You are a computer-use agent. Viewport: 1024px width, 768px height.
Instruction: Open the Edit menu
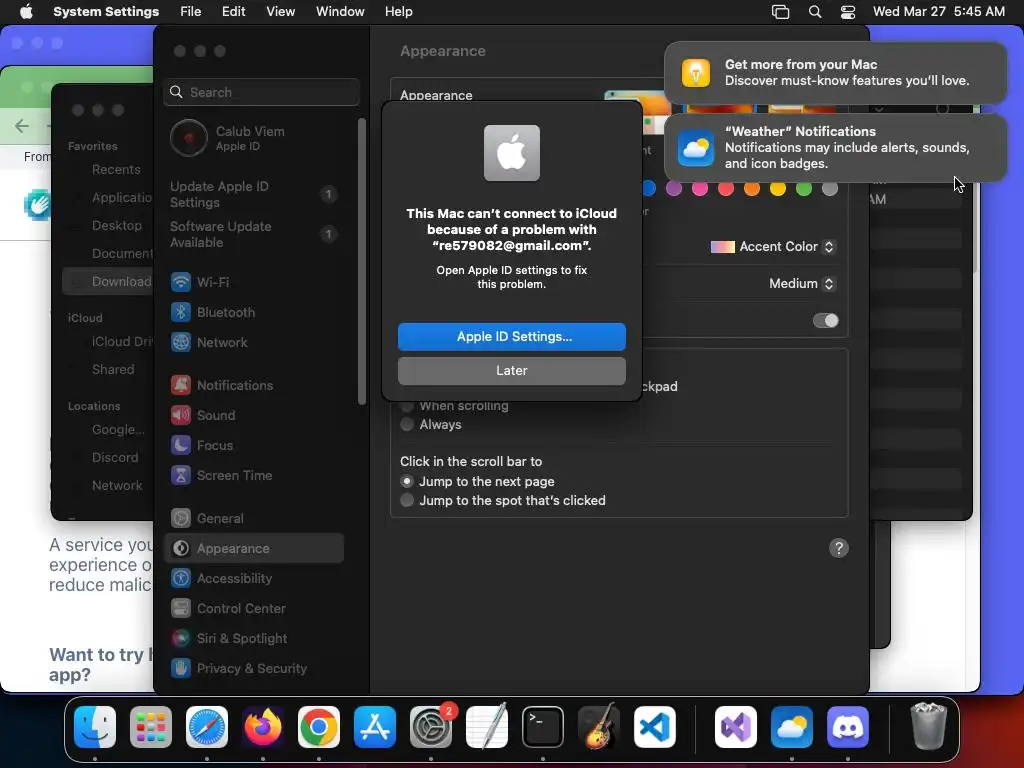[x=233, y=12]
